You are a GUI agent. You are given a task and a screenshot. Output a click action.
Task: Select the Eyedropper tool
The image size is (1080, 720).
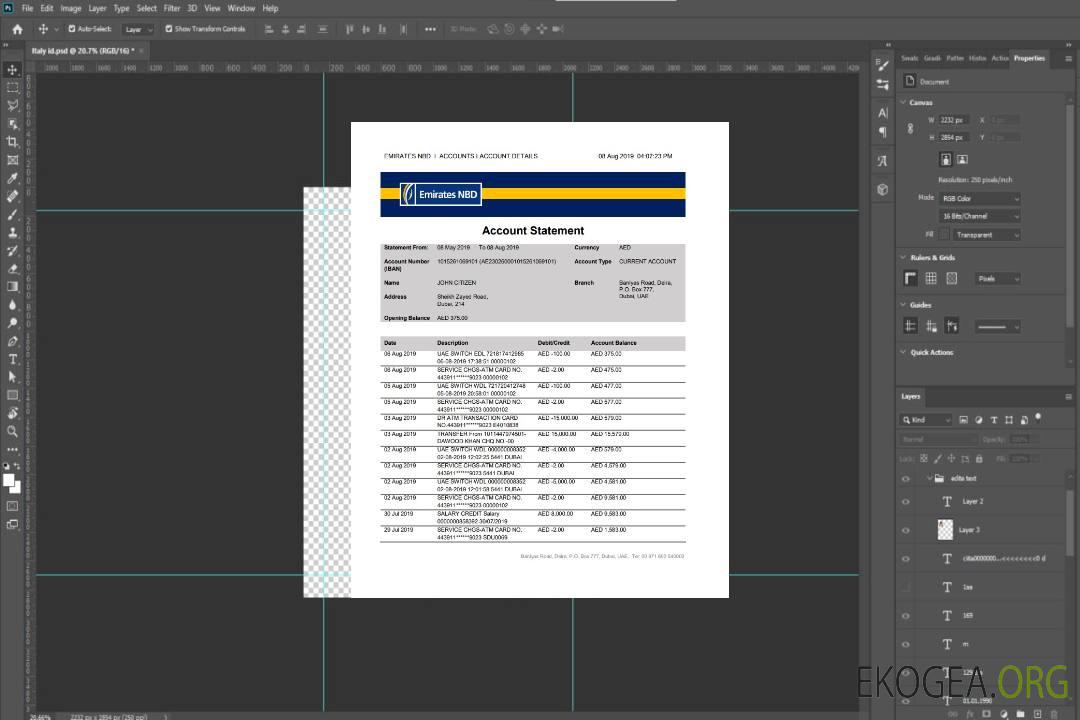pos(12,178)
